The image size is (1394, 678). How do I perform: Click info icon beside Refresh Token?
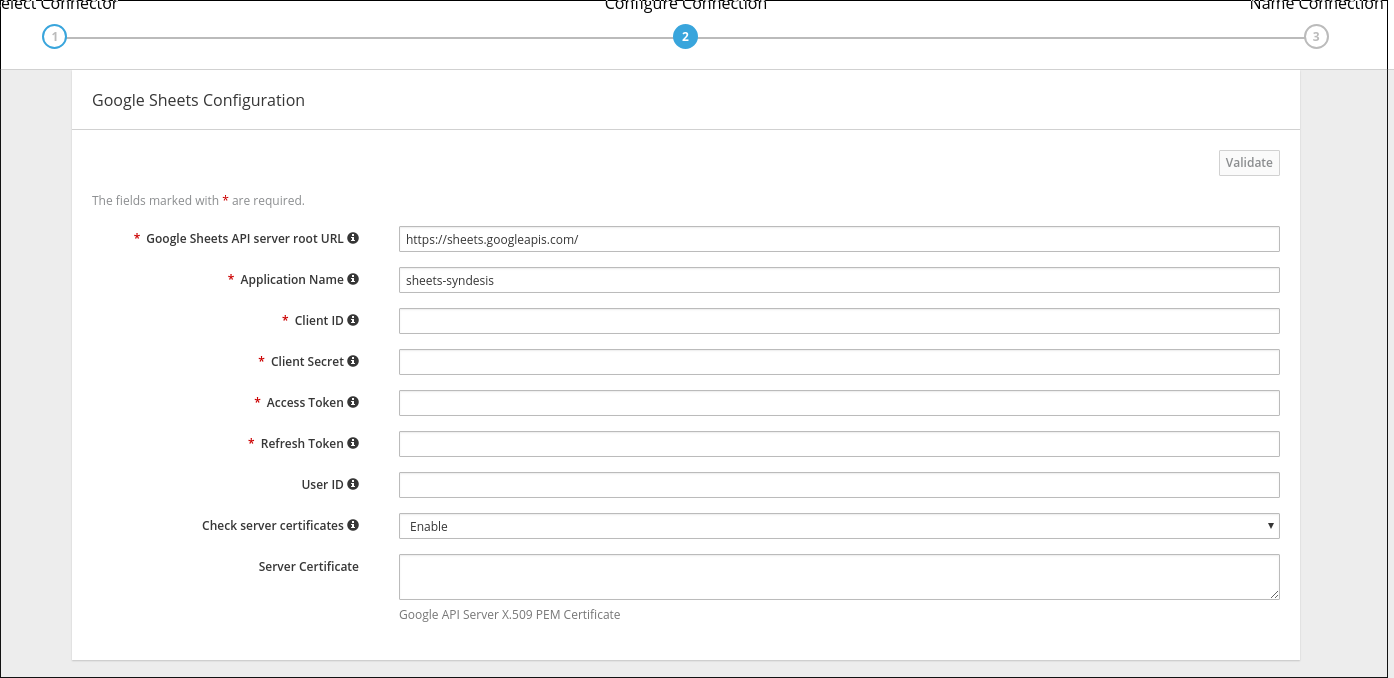(x=353, y=443)
